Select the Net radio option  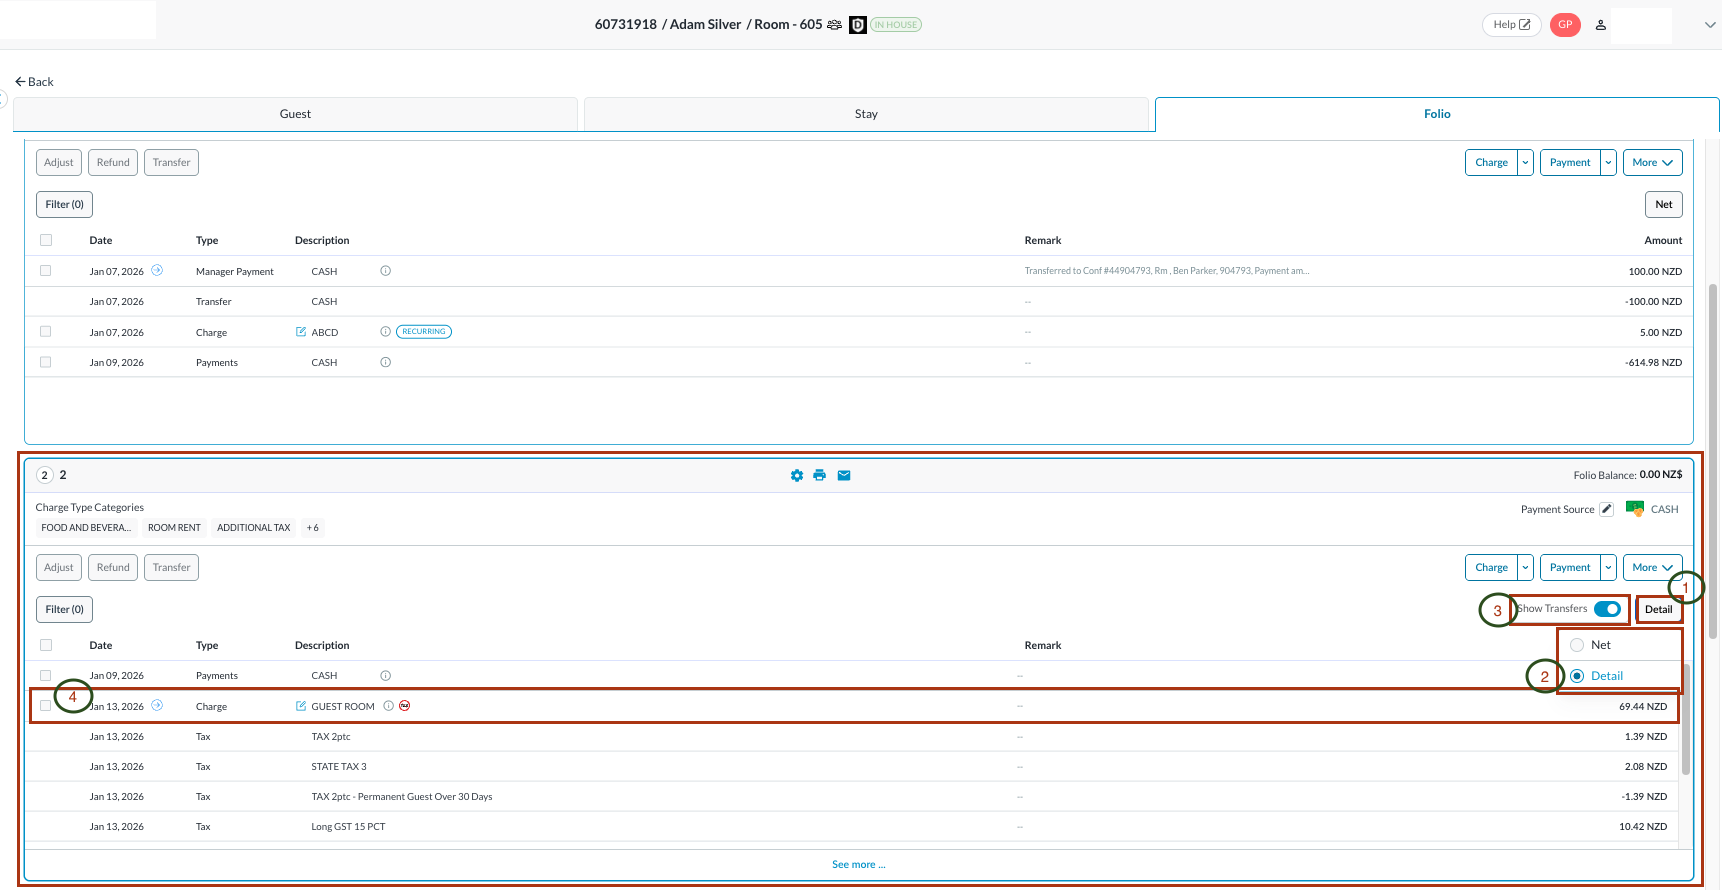(1577, 646)
